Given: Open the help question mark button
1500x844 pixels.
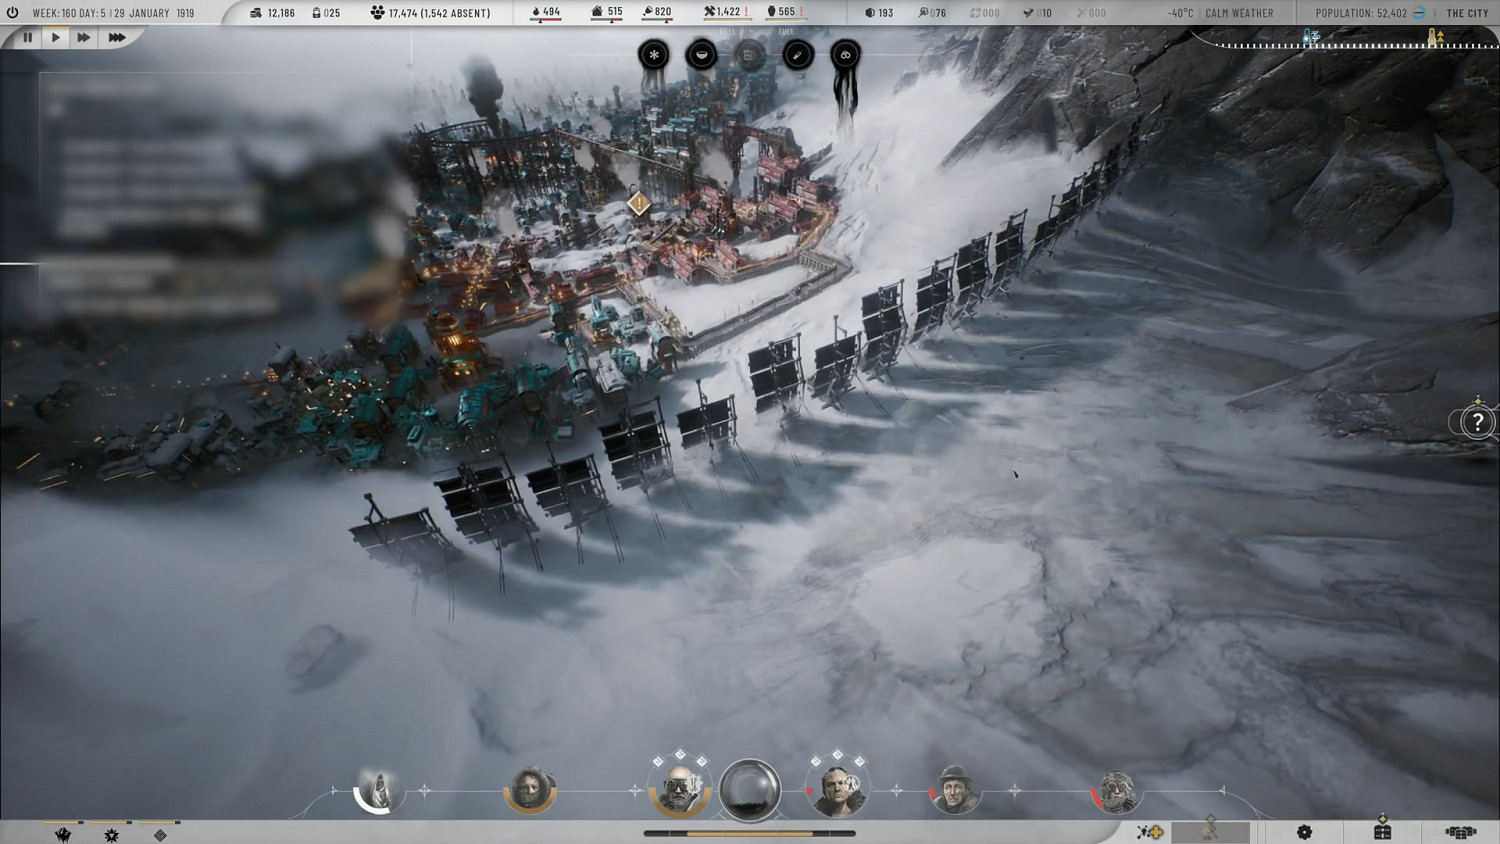Looking at the screenshot, I should click(1477, 422).
